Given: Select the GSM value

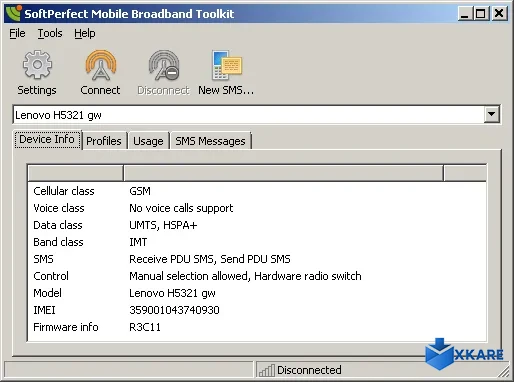Looking at the screenshot, I should pos(140,191).
